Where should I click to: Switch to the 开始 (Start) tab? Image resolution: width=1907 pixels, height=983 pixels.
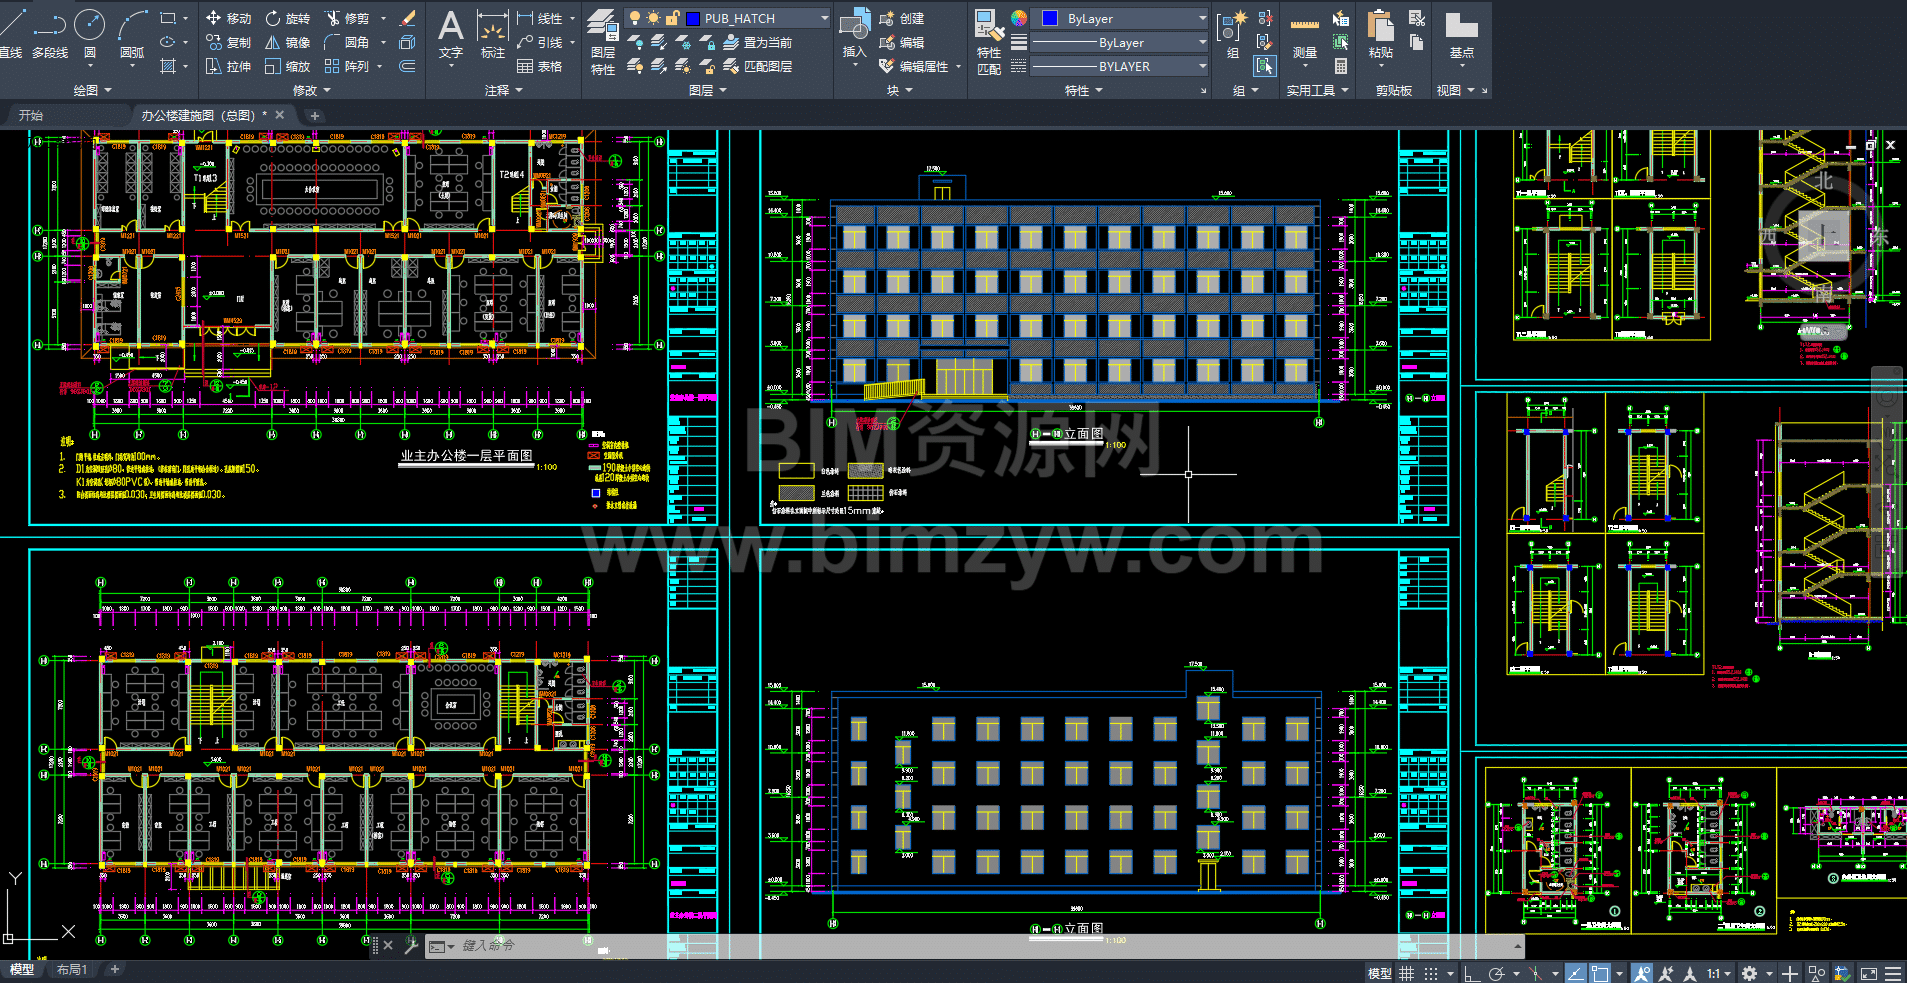[31, 115]
